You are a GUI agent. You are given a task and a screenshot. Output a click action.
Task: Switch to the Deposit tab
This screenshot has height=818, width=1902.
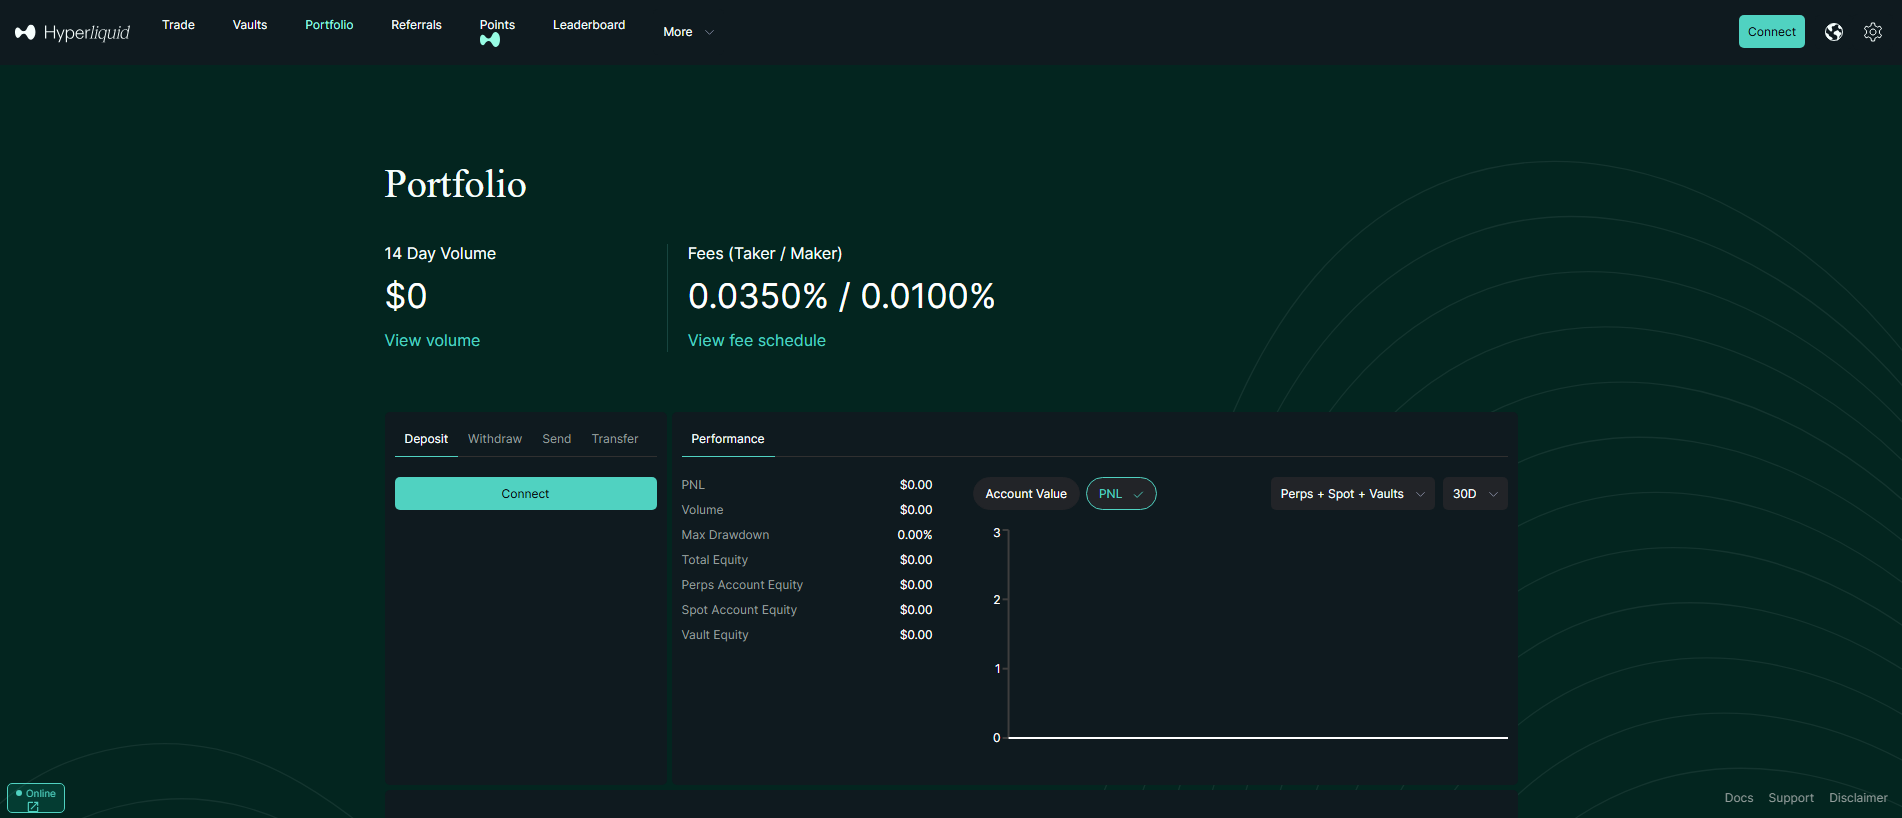426,439
